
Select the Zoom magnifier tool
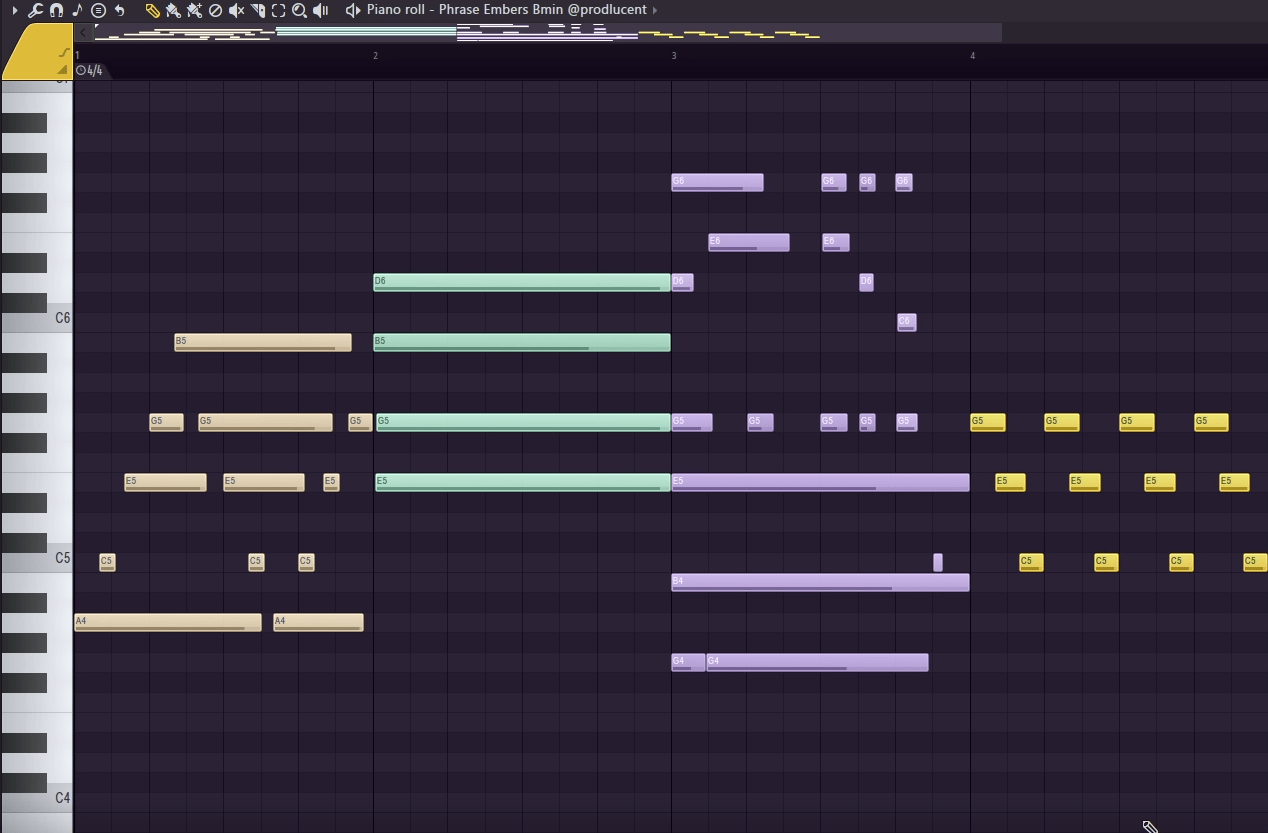point(299,10)
